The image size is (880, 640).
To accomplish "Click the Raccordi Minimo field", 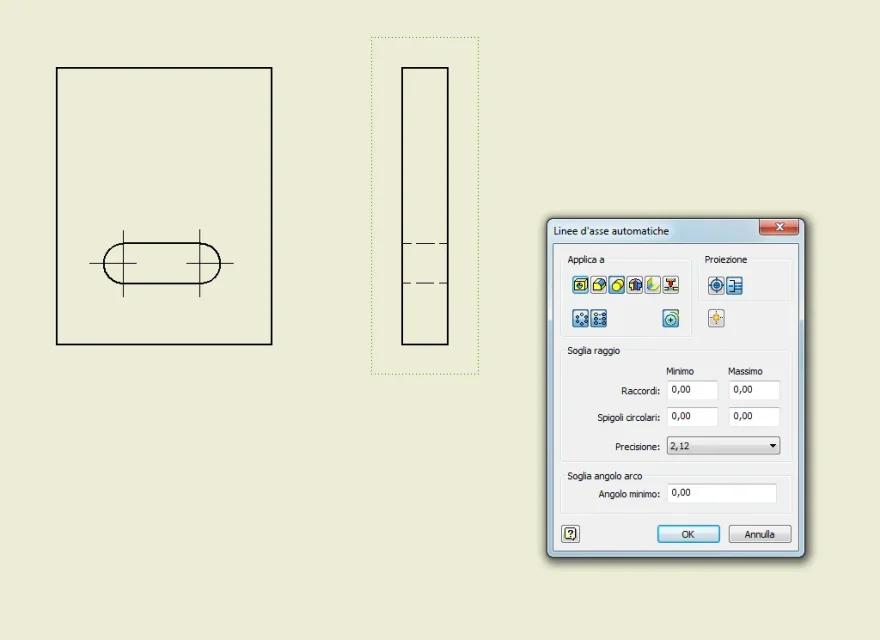I will (692, 390).
